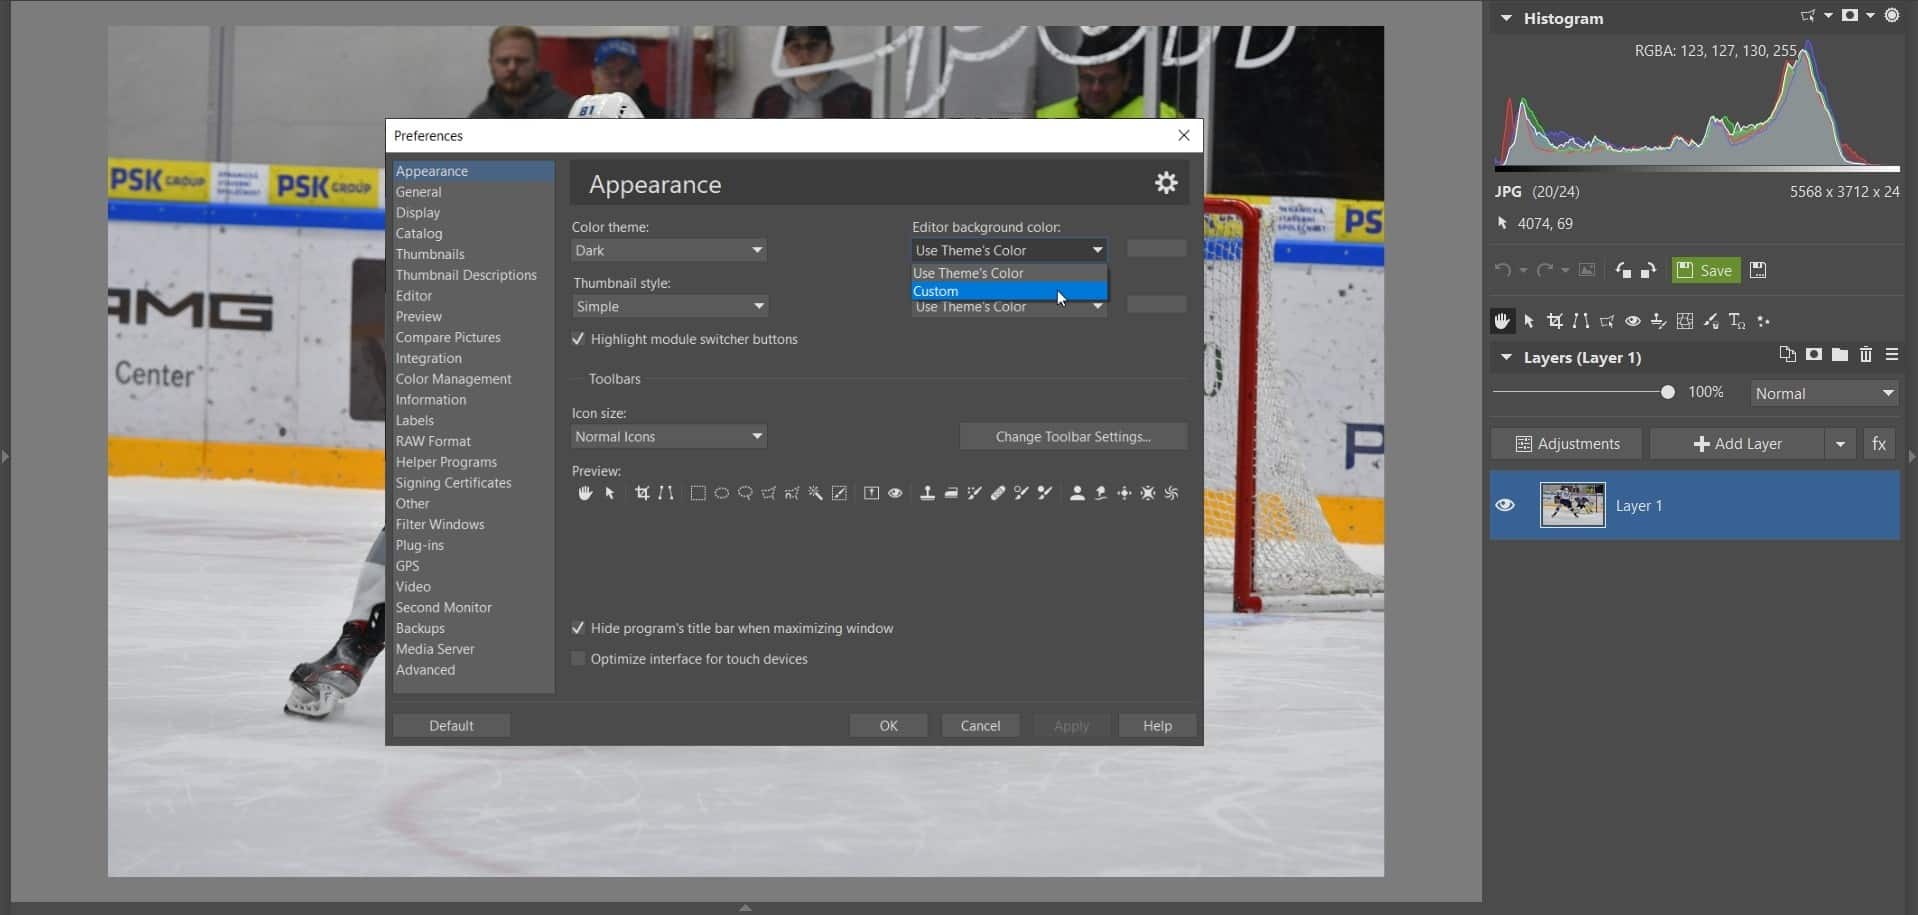
Task: Click the preview lasso selection icon
Action: [x=745, y=493]
